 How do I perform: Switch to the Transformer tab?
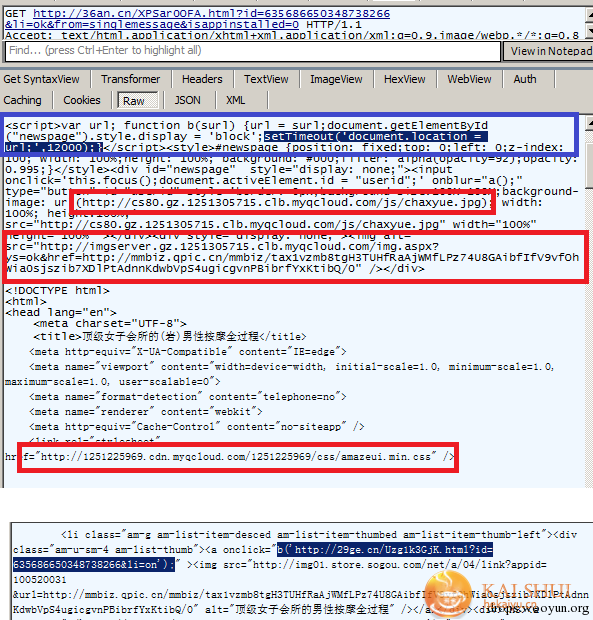[x=130, y=79]
